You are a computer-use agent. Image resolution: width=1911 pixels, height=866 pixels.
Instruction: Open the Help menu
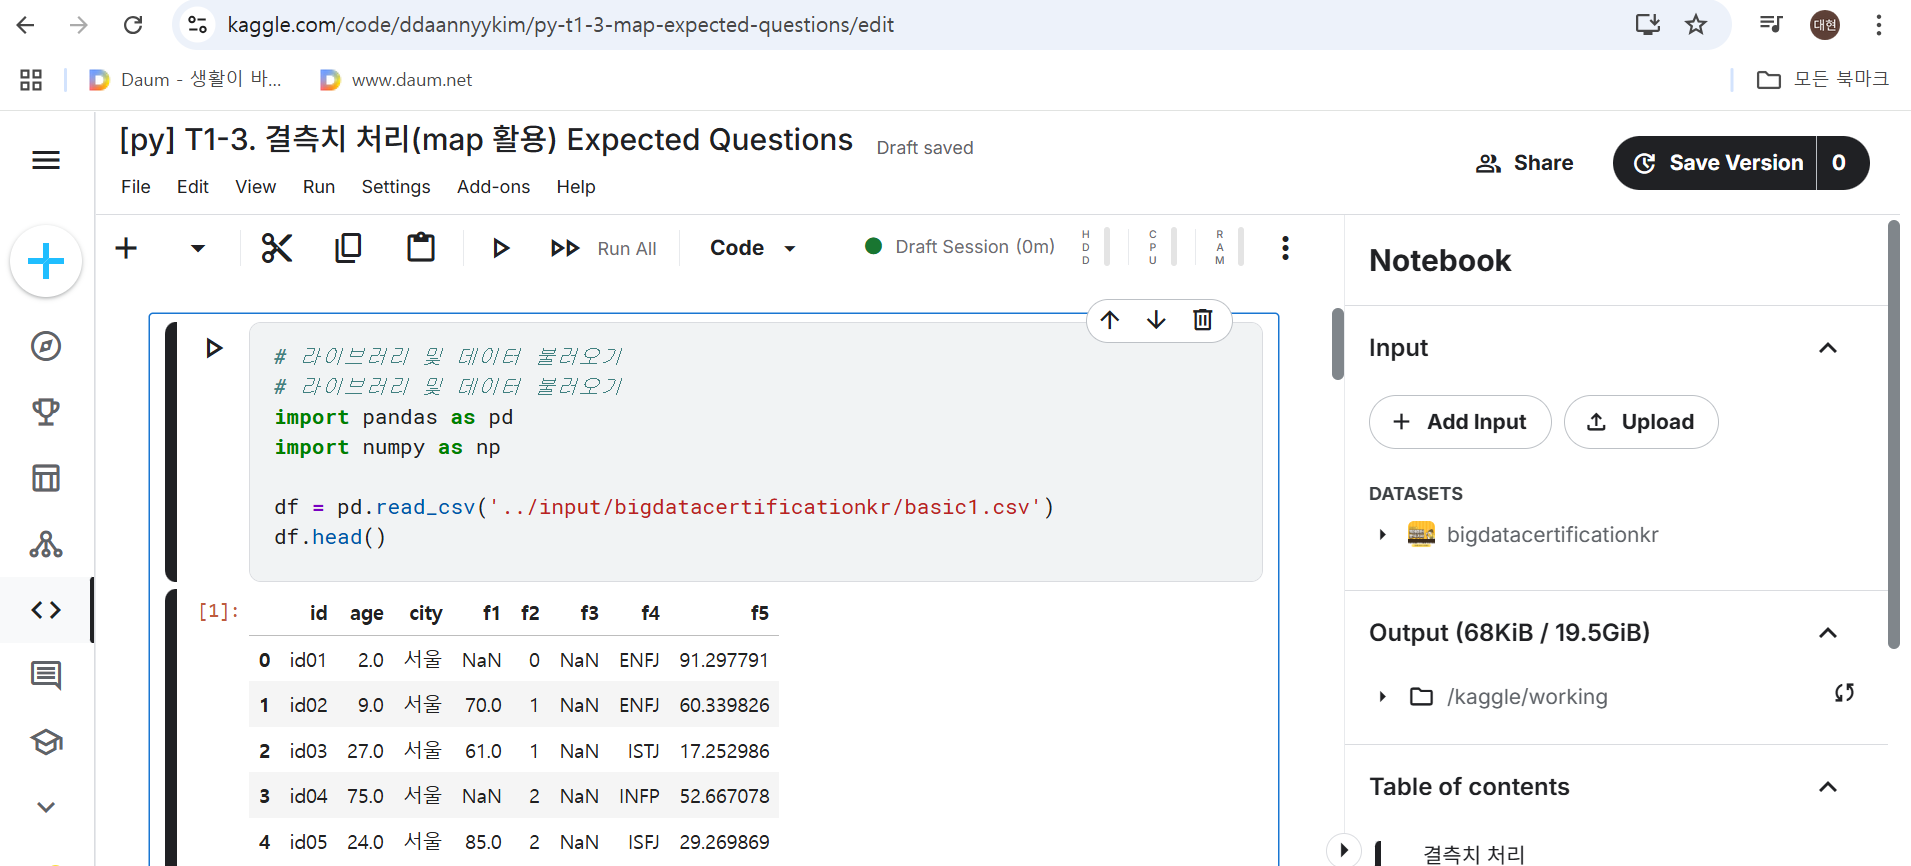(x=576, y=187)
